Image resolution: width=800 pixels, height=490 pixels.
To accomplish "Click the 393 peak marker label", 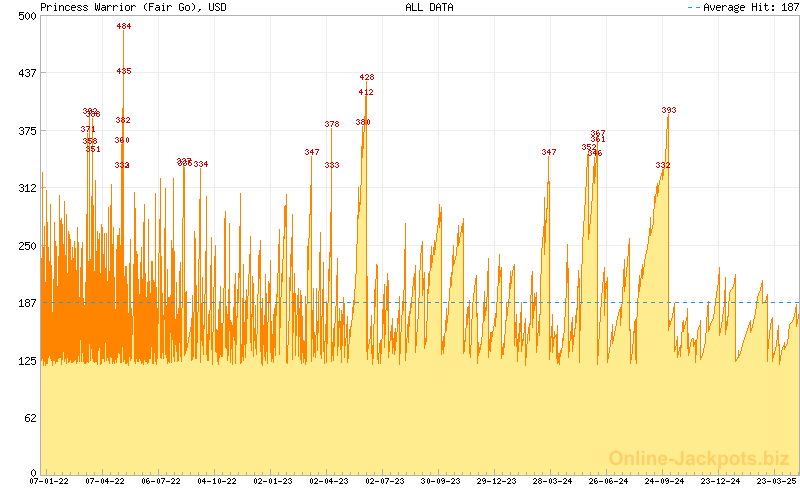I will coord(669,110).
